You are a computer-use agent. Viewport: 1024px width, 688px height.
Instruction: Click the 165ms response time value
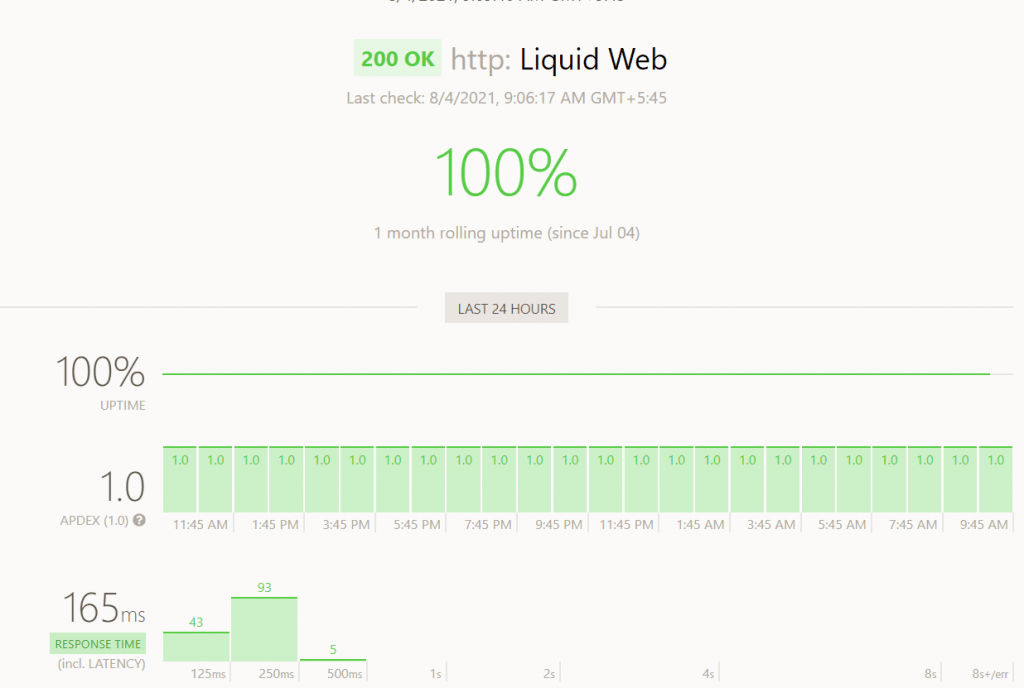coord(103,608)
